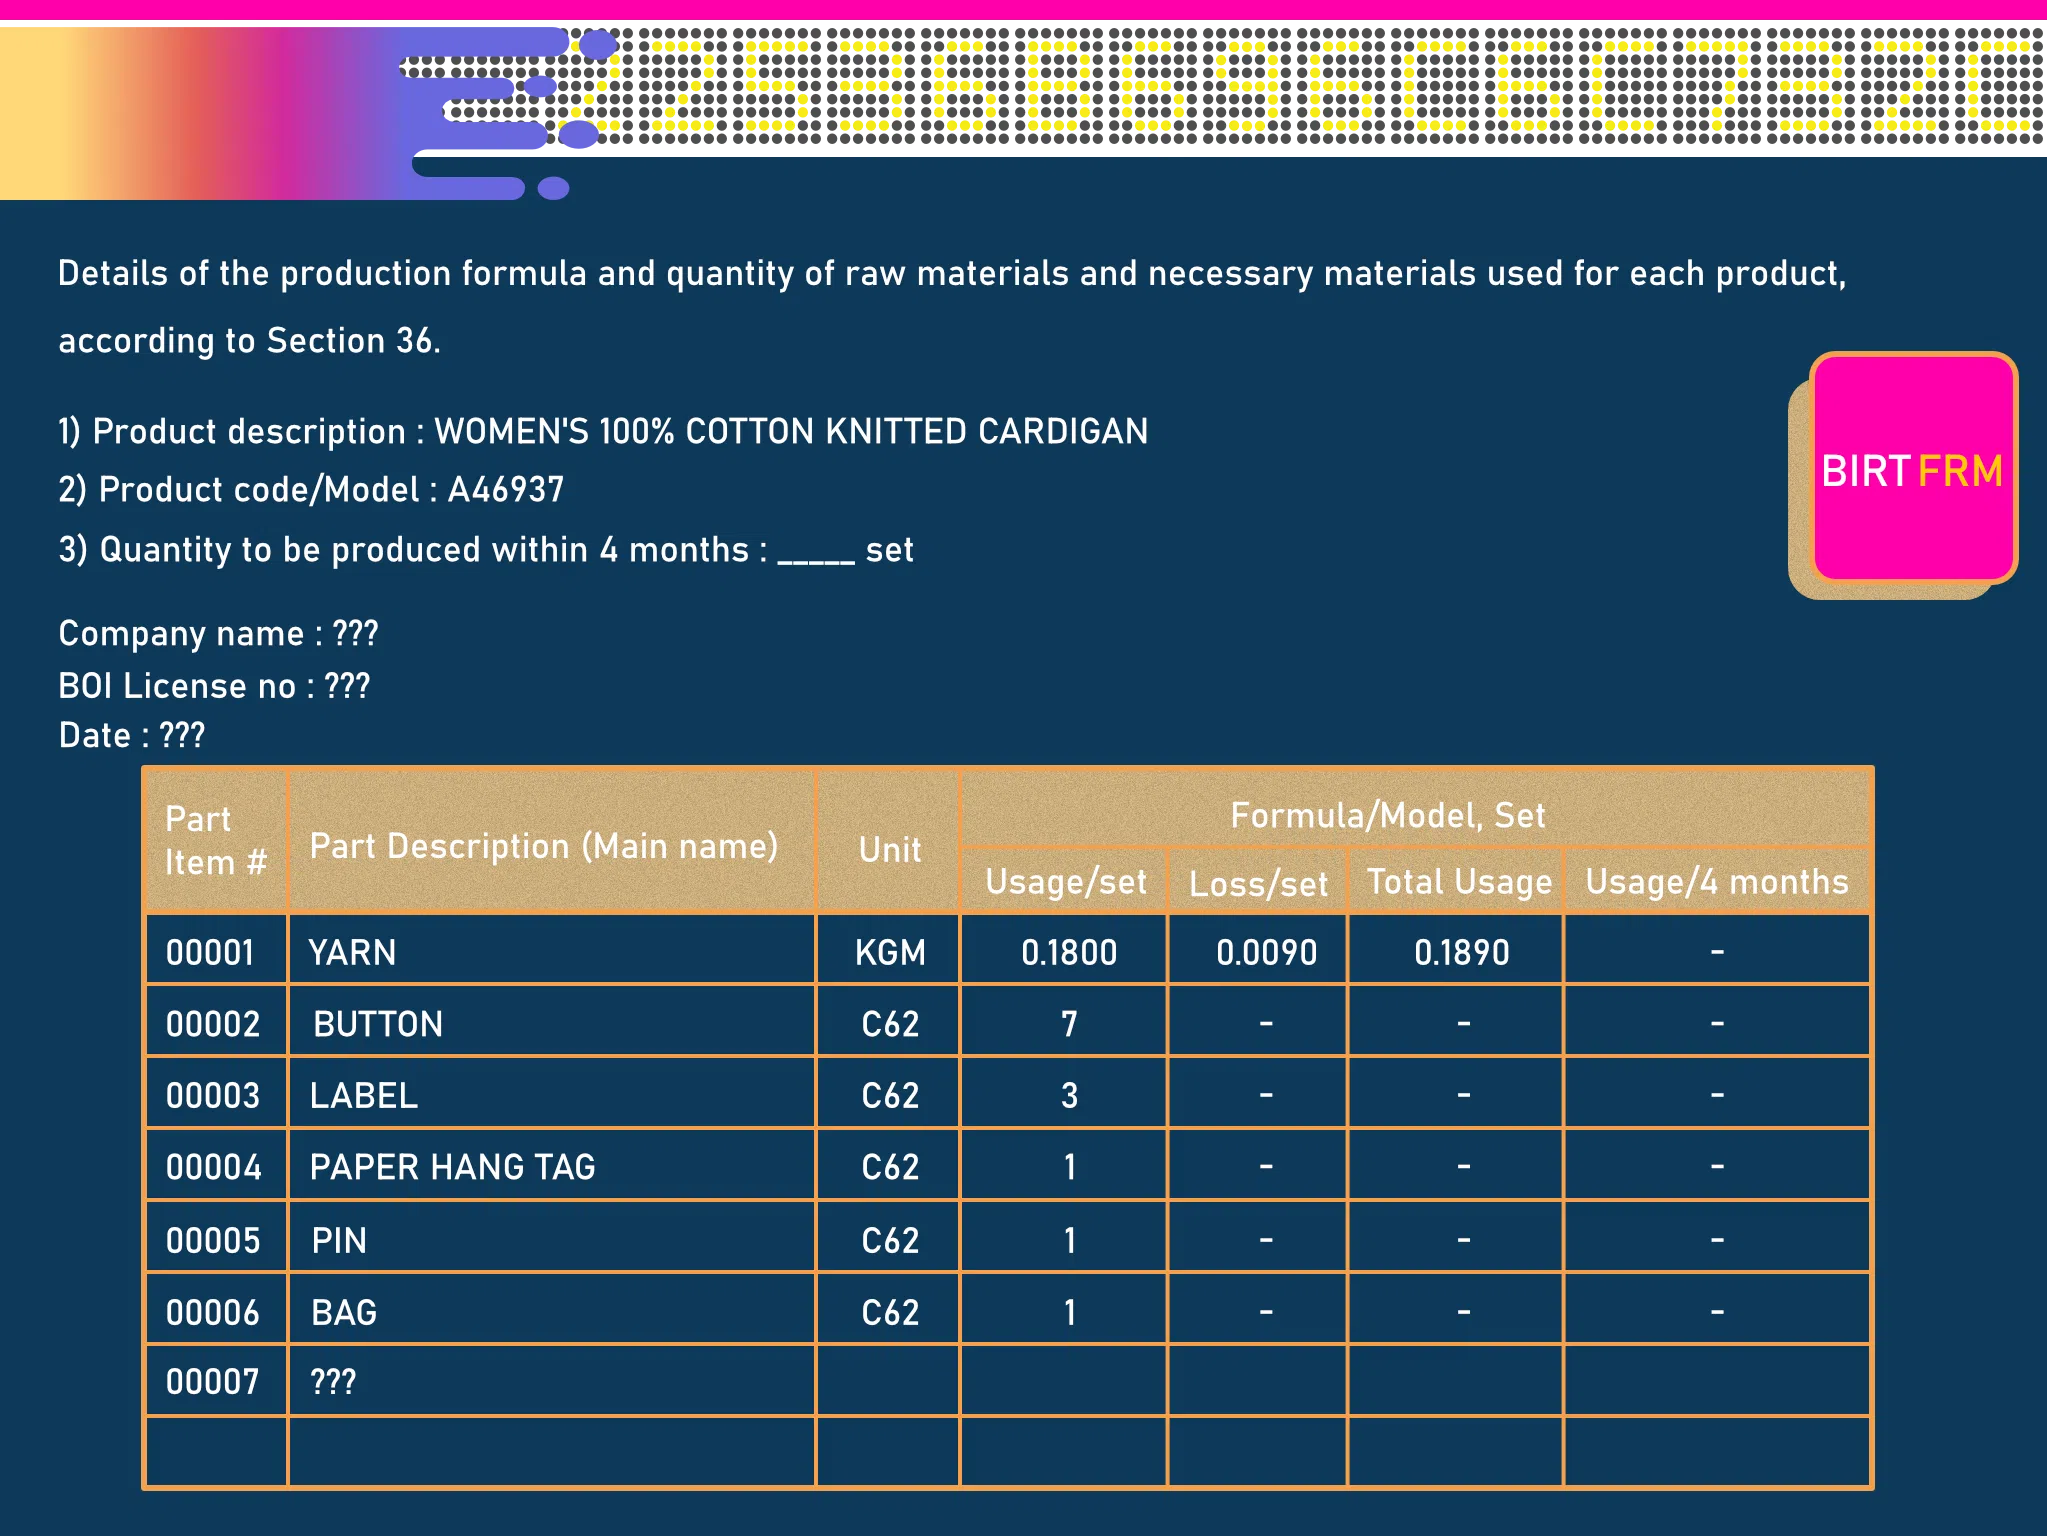Click the ??? description in row 00007
The height and width of the screenshot is (1536, 2048).
(333, 1382)
